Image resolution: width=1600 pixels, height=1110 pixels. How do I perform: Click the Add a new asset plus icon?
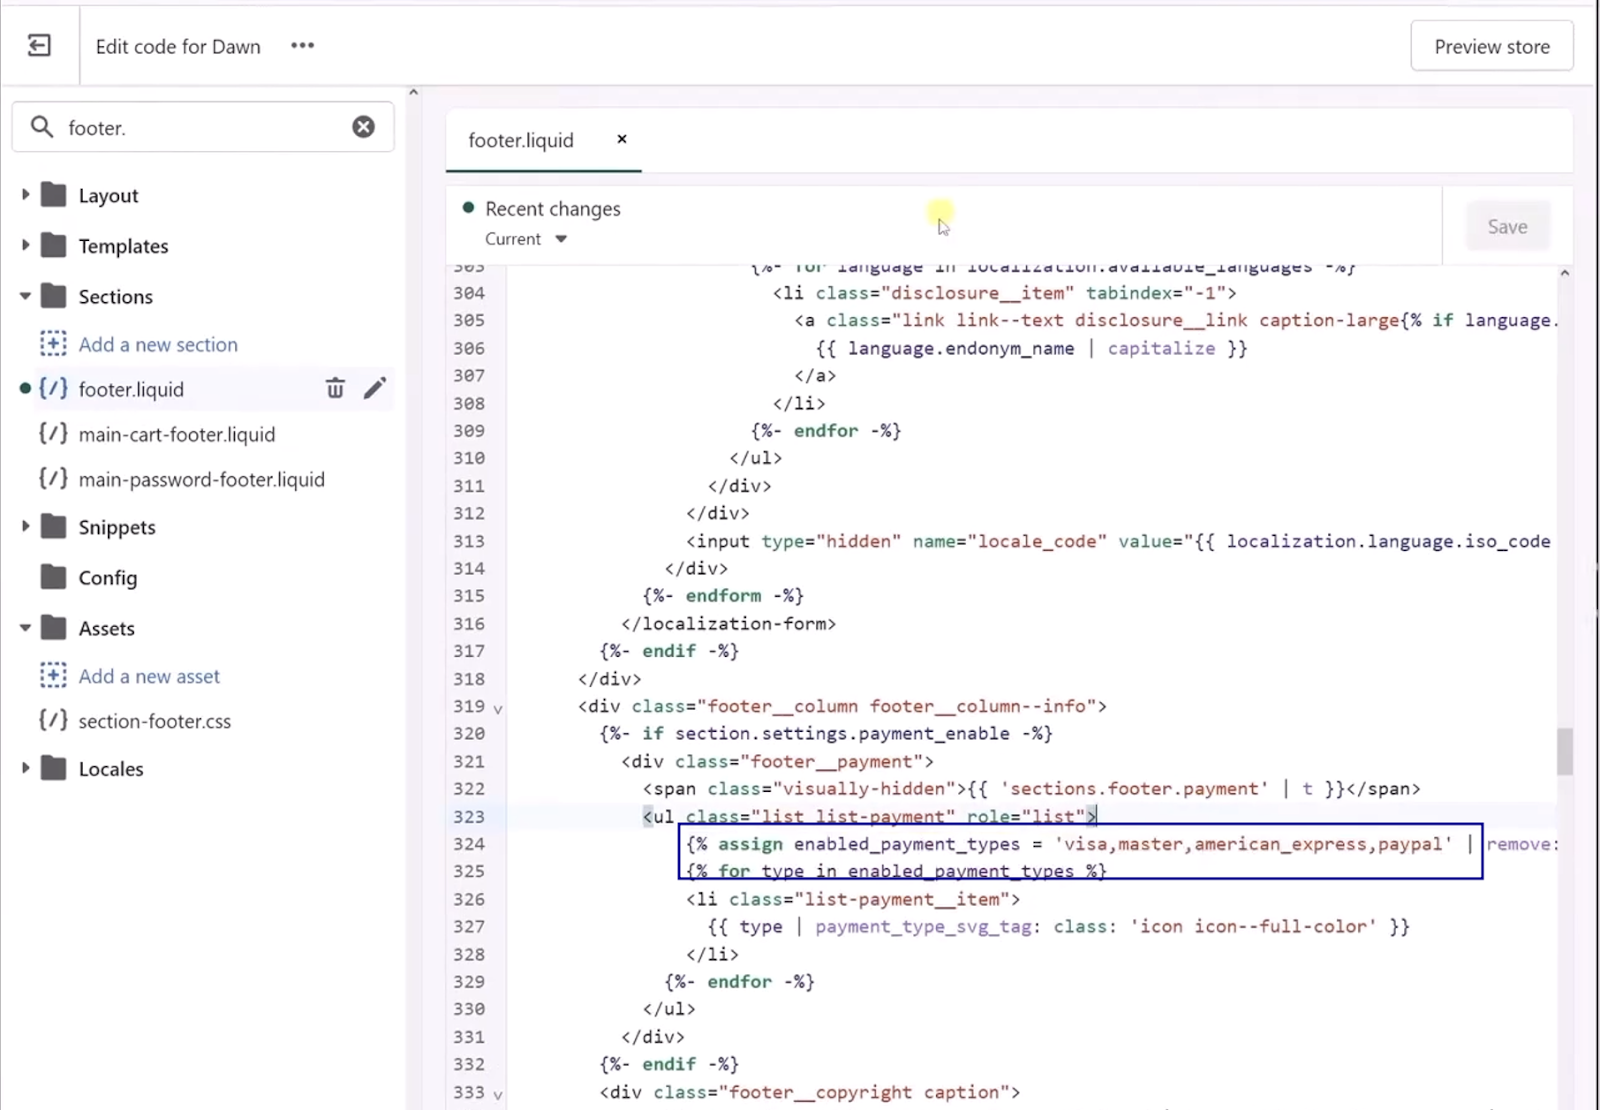(53, 676)
